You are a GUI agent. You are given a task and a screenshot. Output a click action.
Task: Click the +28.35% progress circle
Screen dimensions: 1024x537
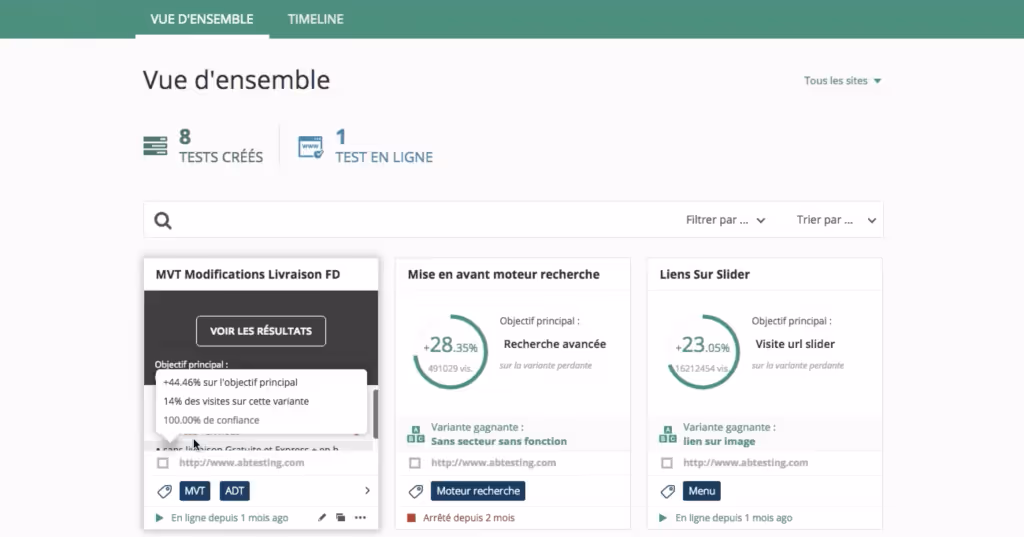coord(451,351)
